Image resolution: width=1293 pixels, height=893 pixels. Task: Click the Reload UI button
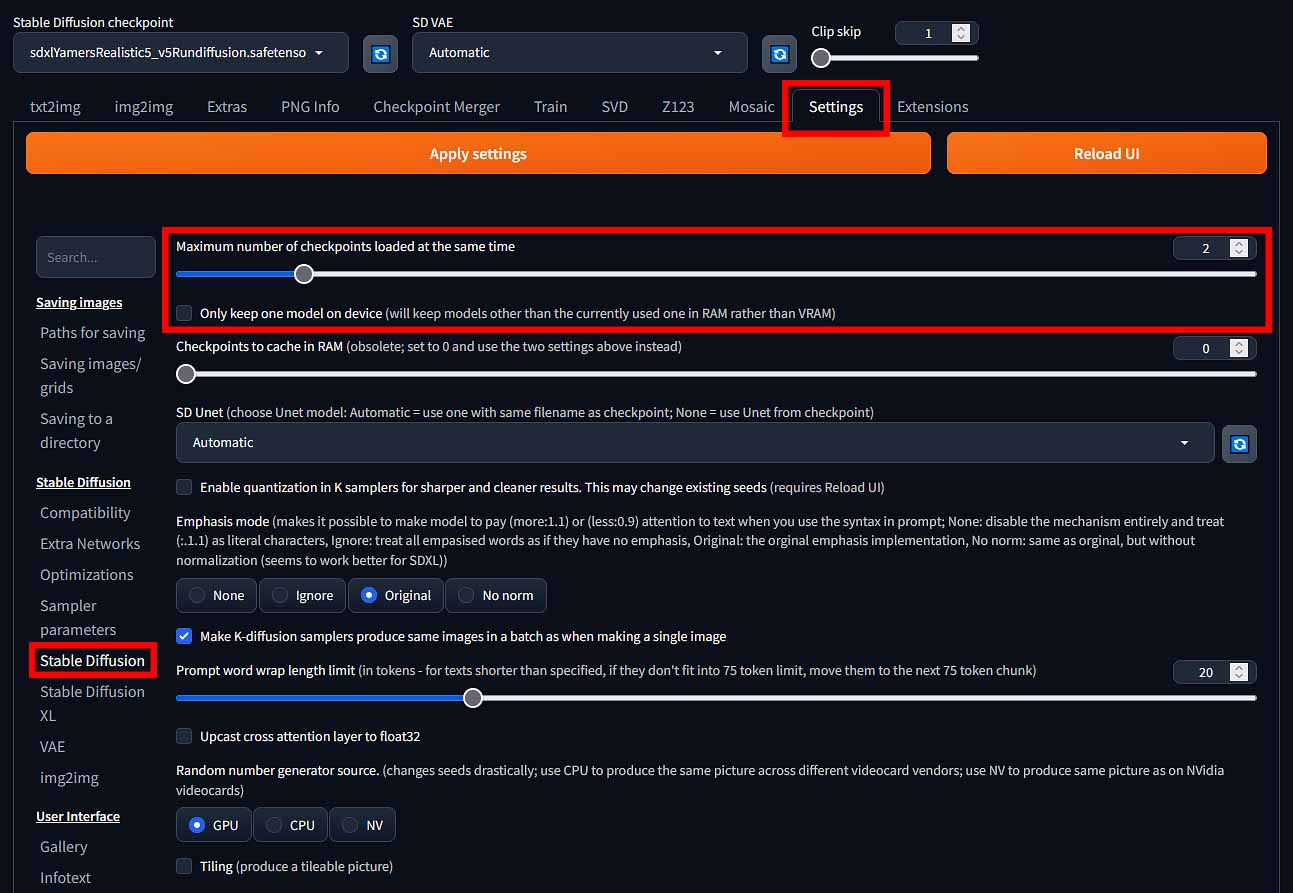pos(1107,154)
